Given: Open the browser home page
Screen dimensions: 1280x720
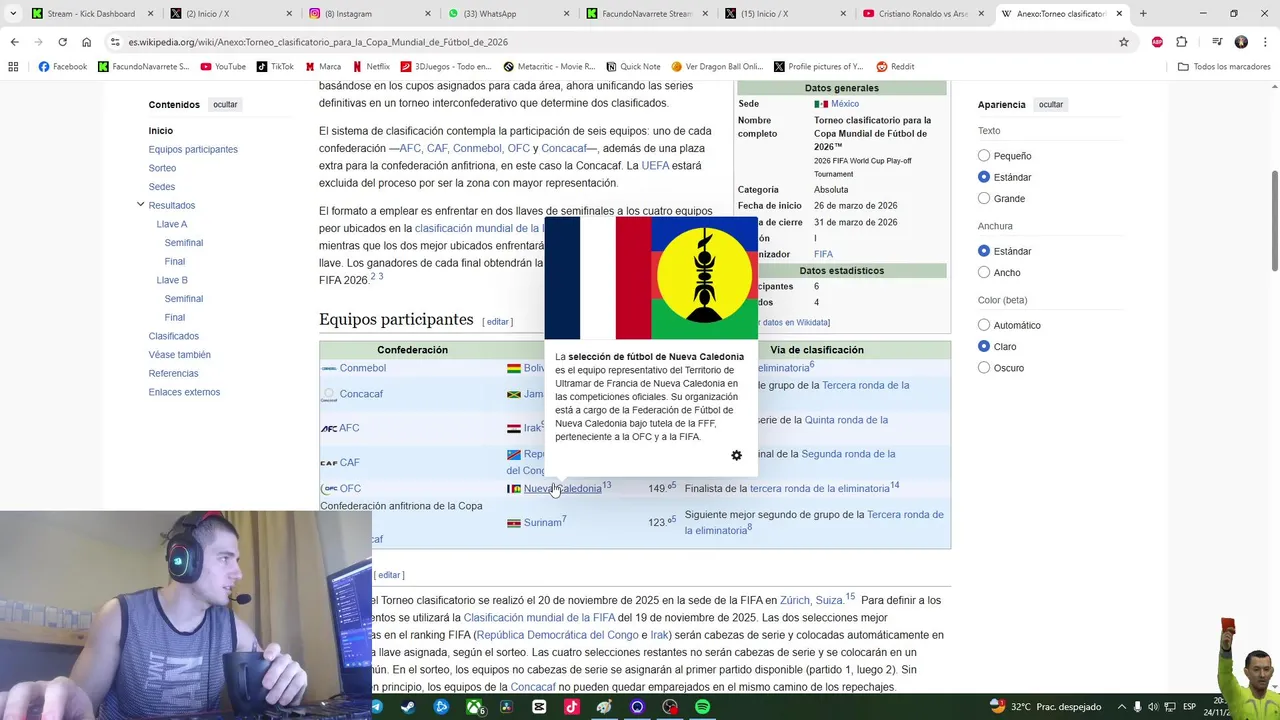Looking at the screenshot, I should point(86,42).
